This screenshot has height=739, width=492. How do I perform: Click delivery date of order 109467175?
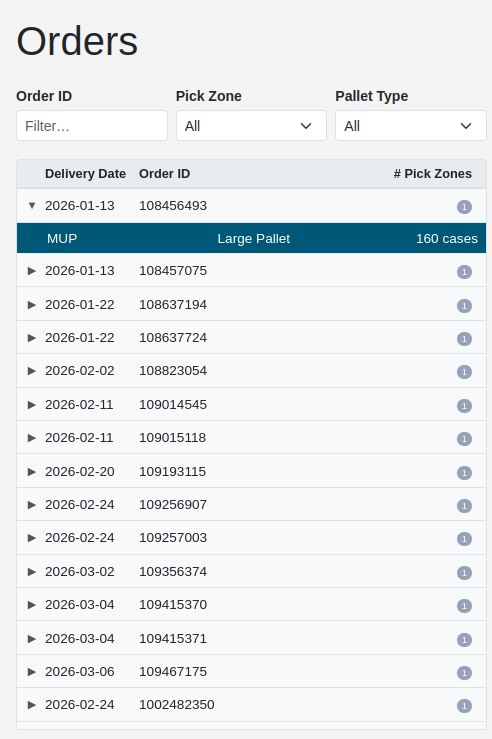click(80, 671)
